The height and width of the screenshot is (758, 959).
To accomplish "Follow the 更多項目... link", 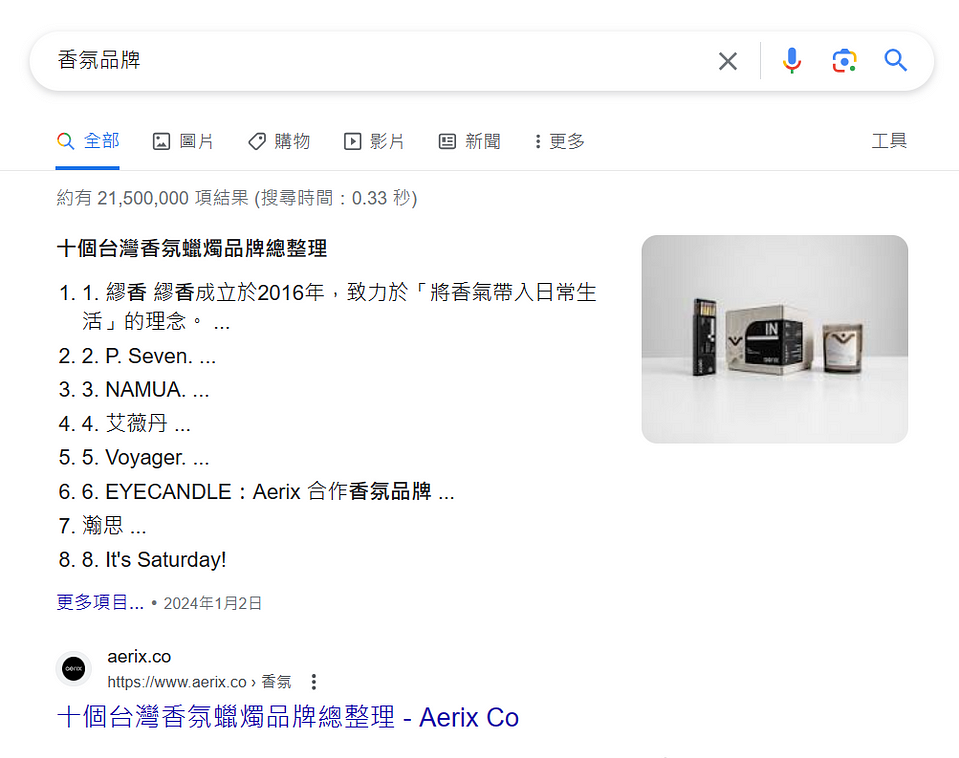I will (100, 603).
